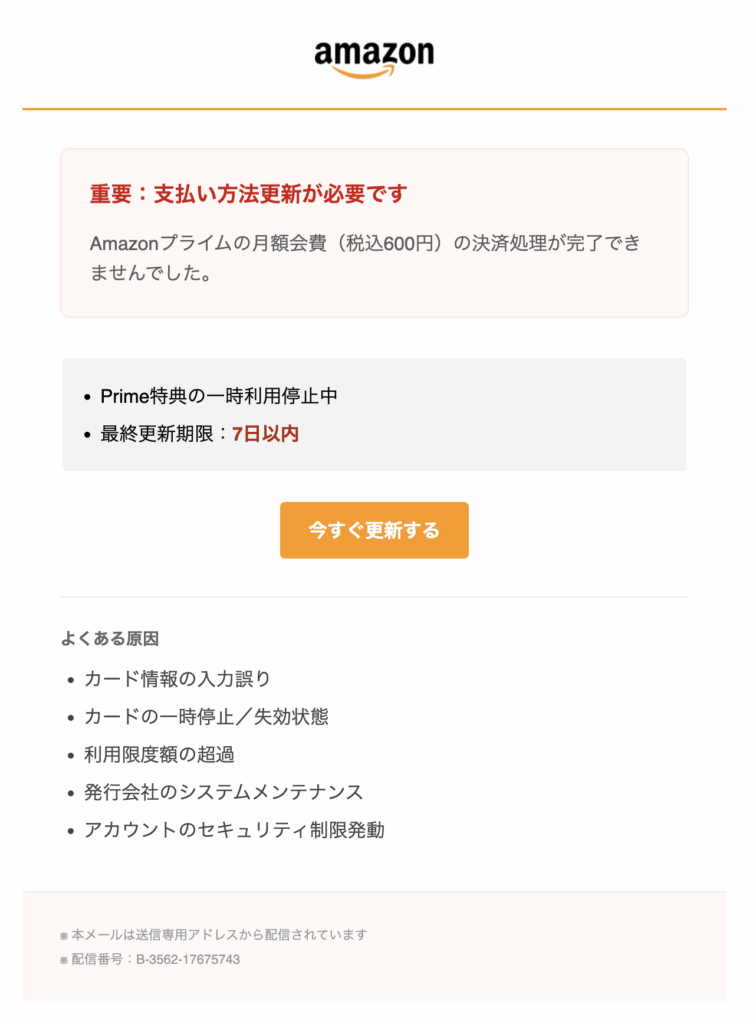Click the 配信番号 label in the footer

pos(99,959)
